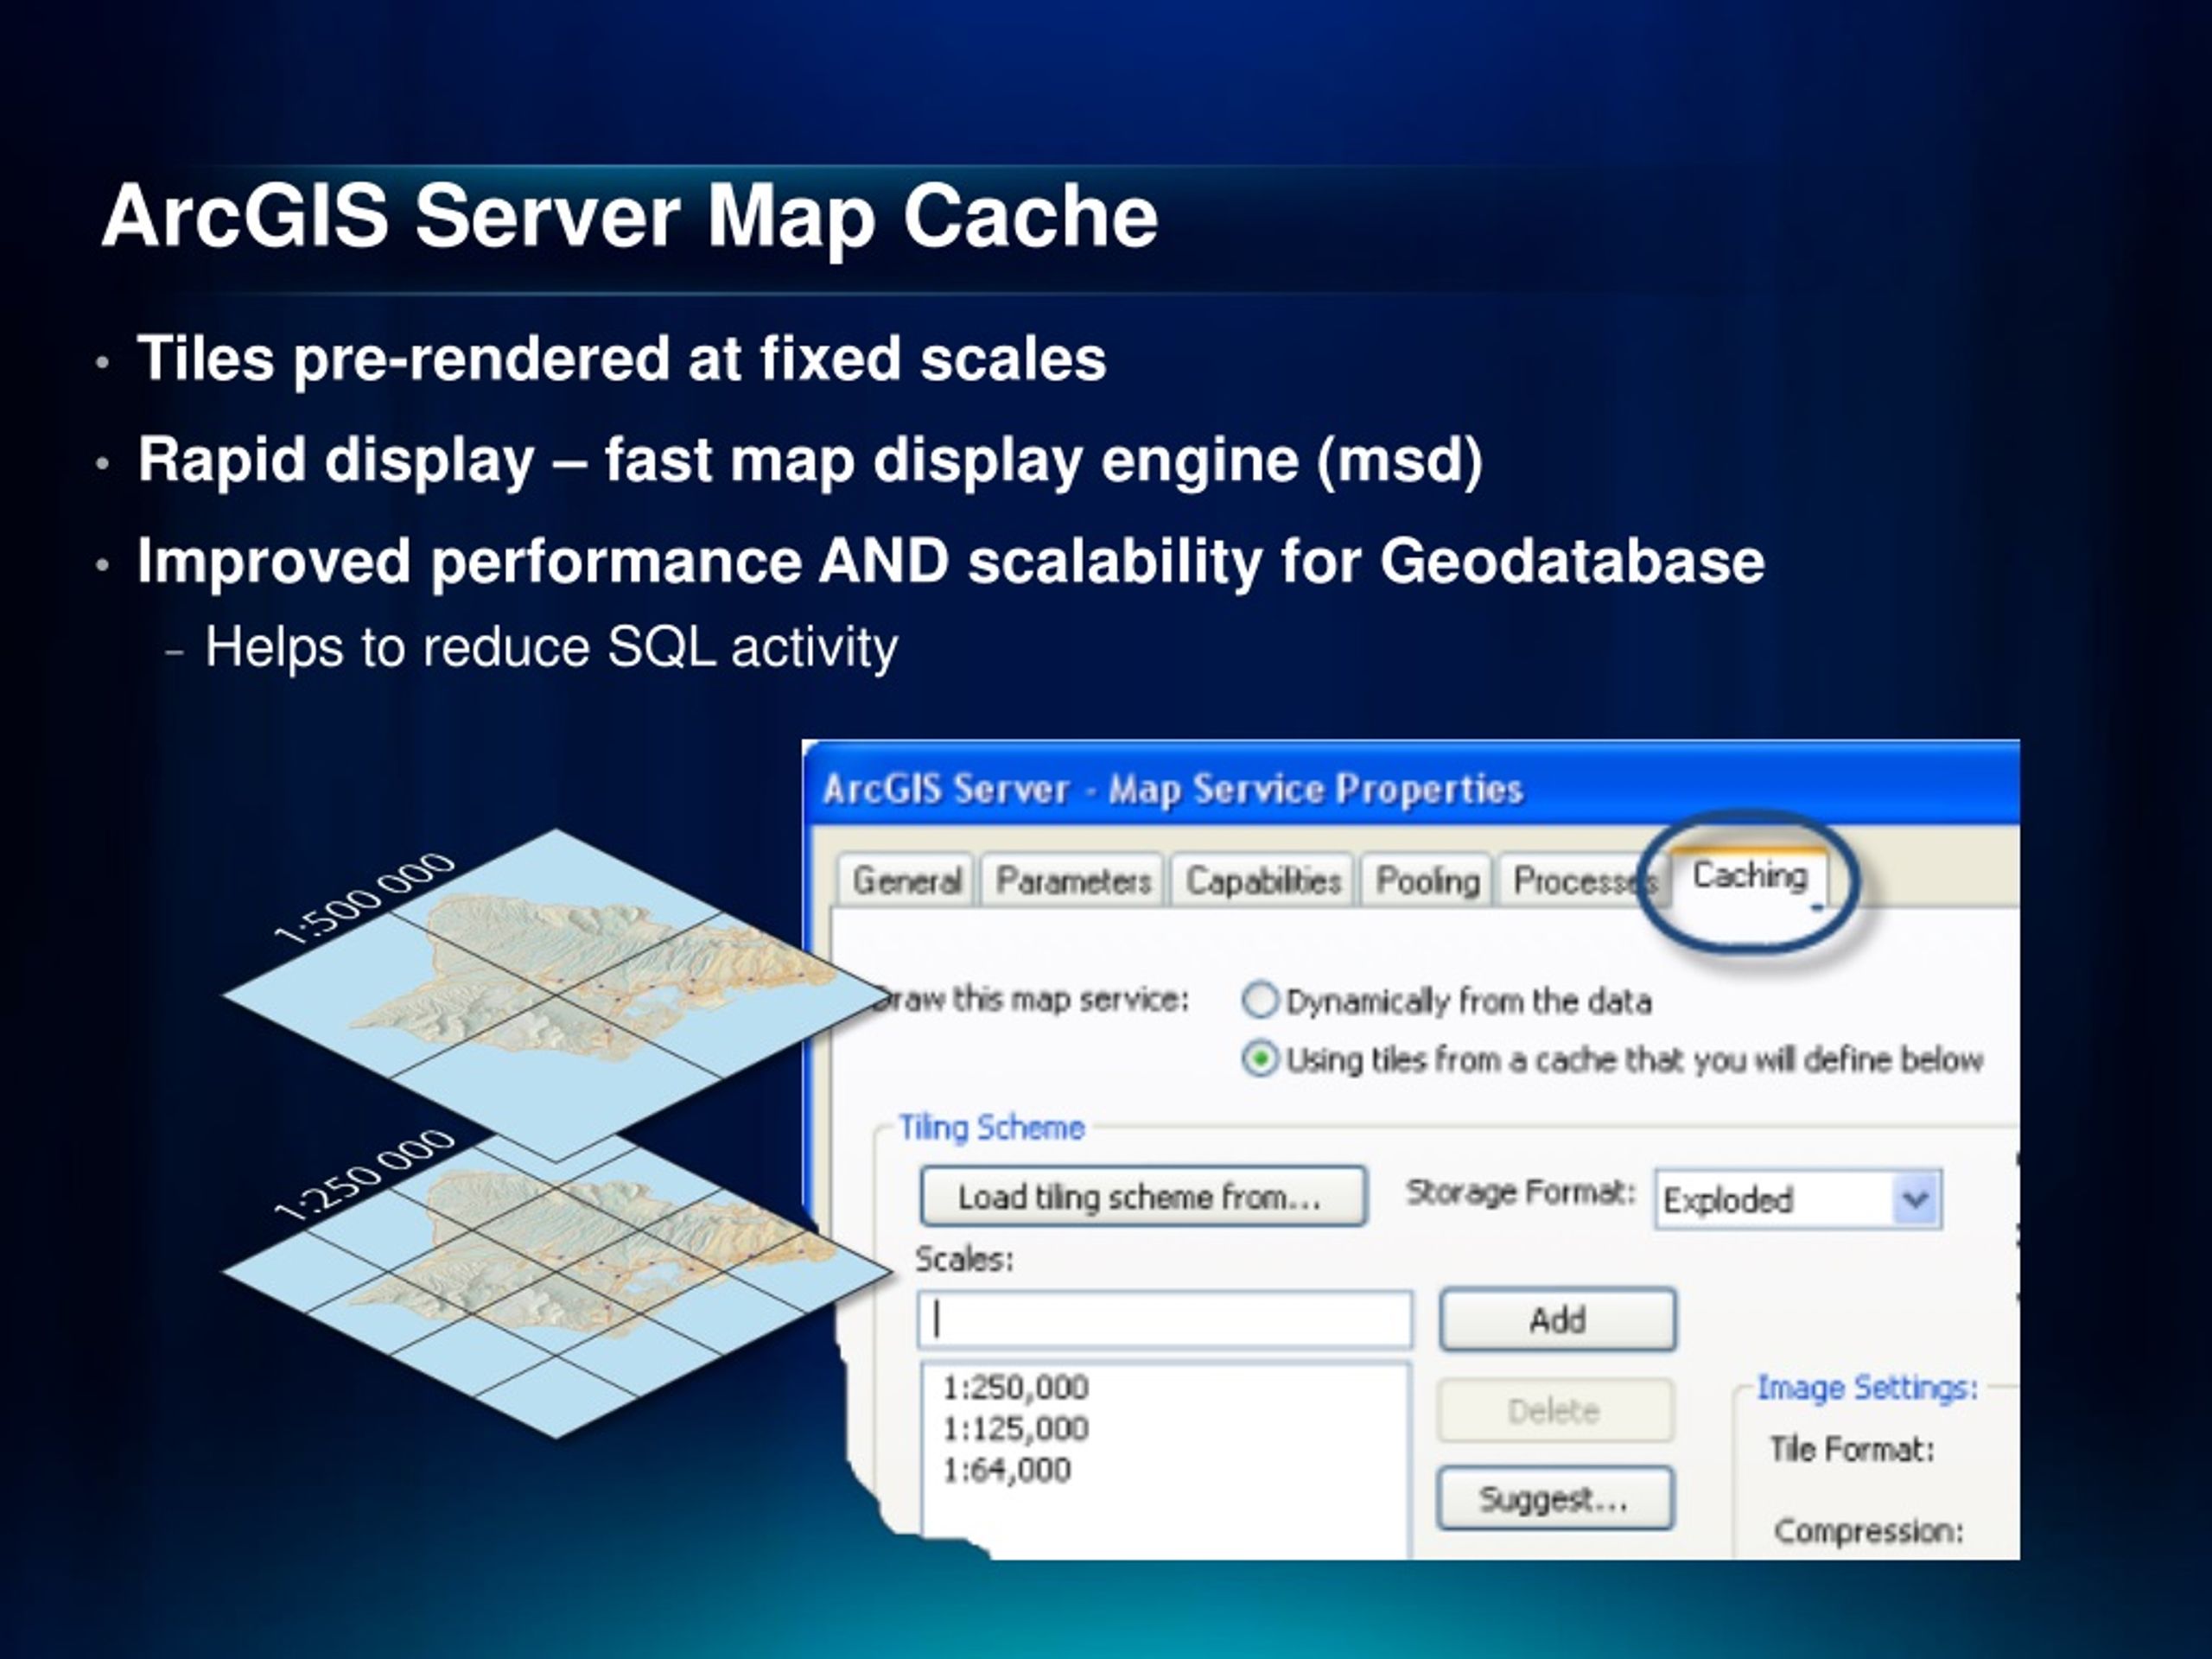Open the Processes tab
The width and height of the screenshot is (2212, 1659).
1581,881
